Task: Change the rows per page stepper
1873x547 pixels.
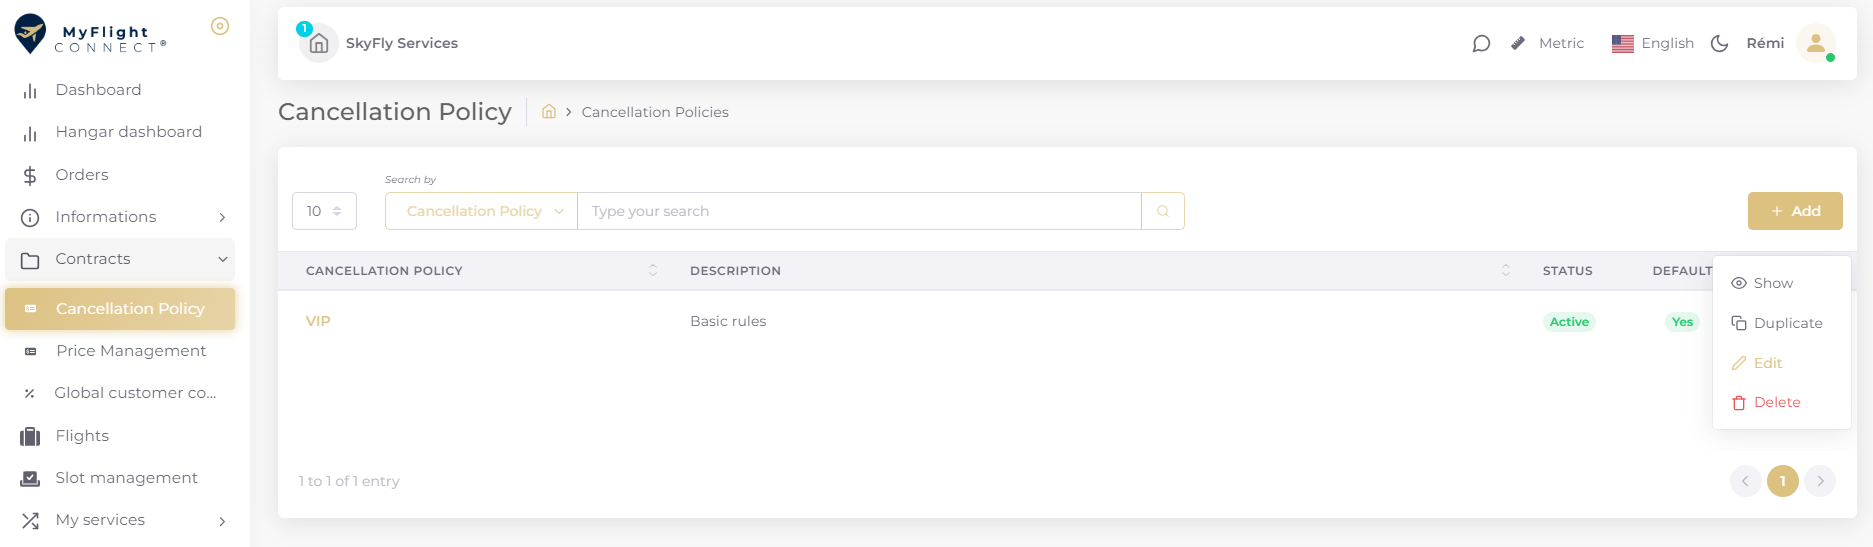Action: pos(324,211)
